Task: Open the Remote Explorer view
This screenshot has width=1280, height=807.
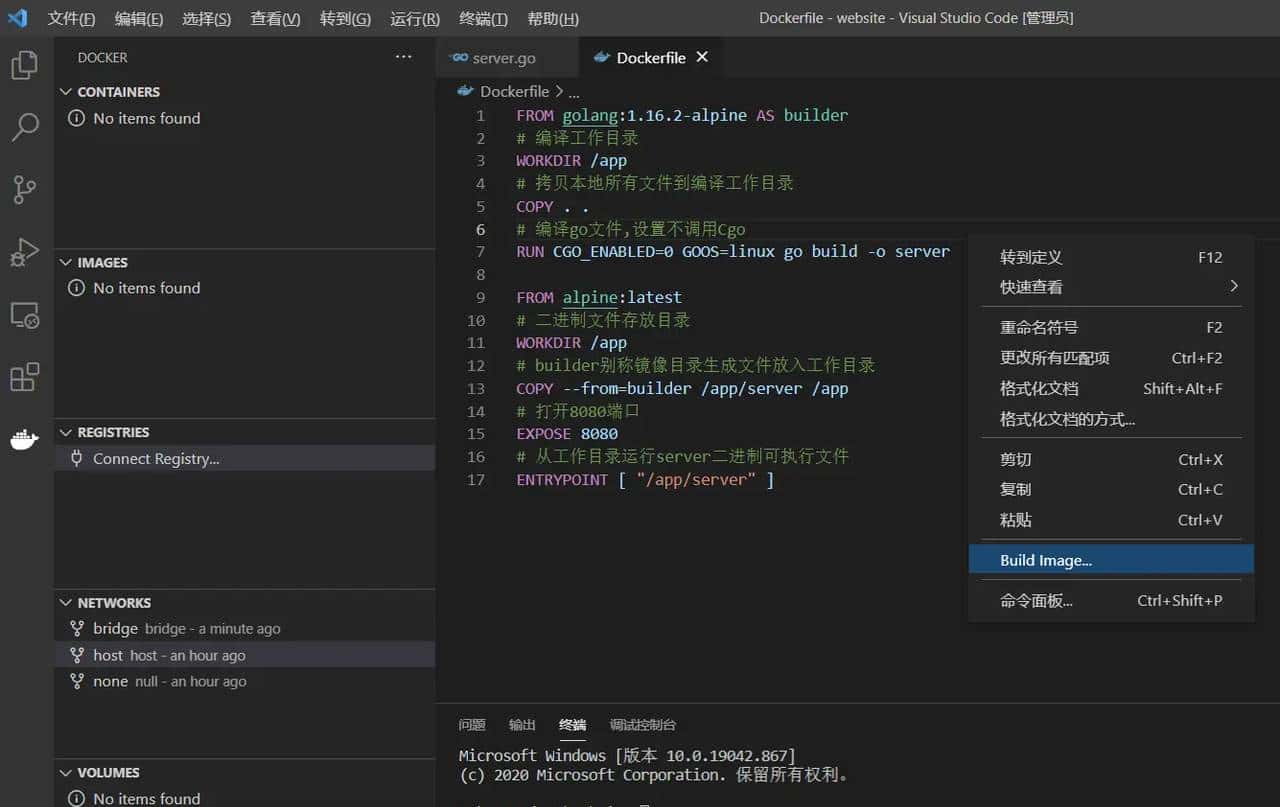Action: point(24,315)
